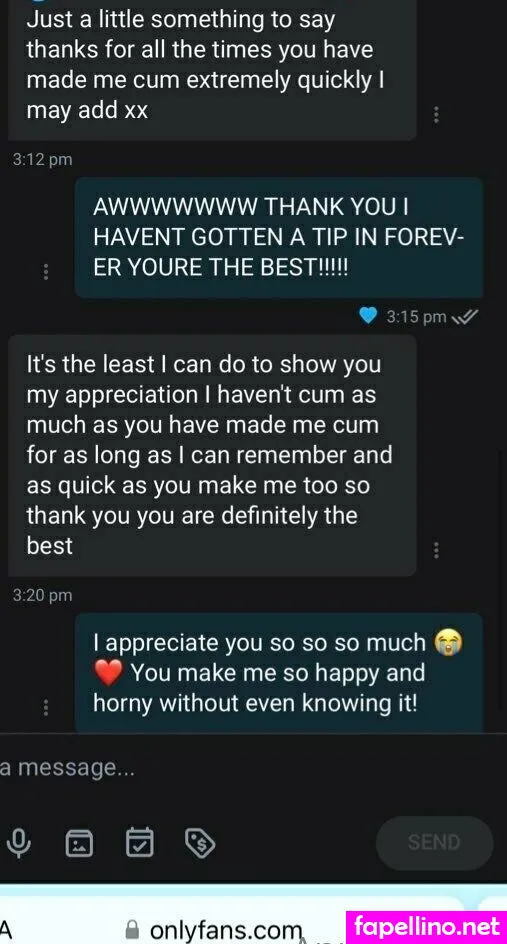Select the 'I appreciate you so so so much' bubble
Viewport: 507px width, 944px height.
coord(279,673)
